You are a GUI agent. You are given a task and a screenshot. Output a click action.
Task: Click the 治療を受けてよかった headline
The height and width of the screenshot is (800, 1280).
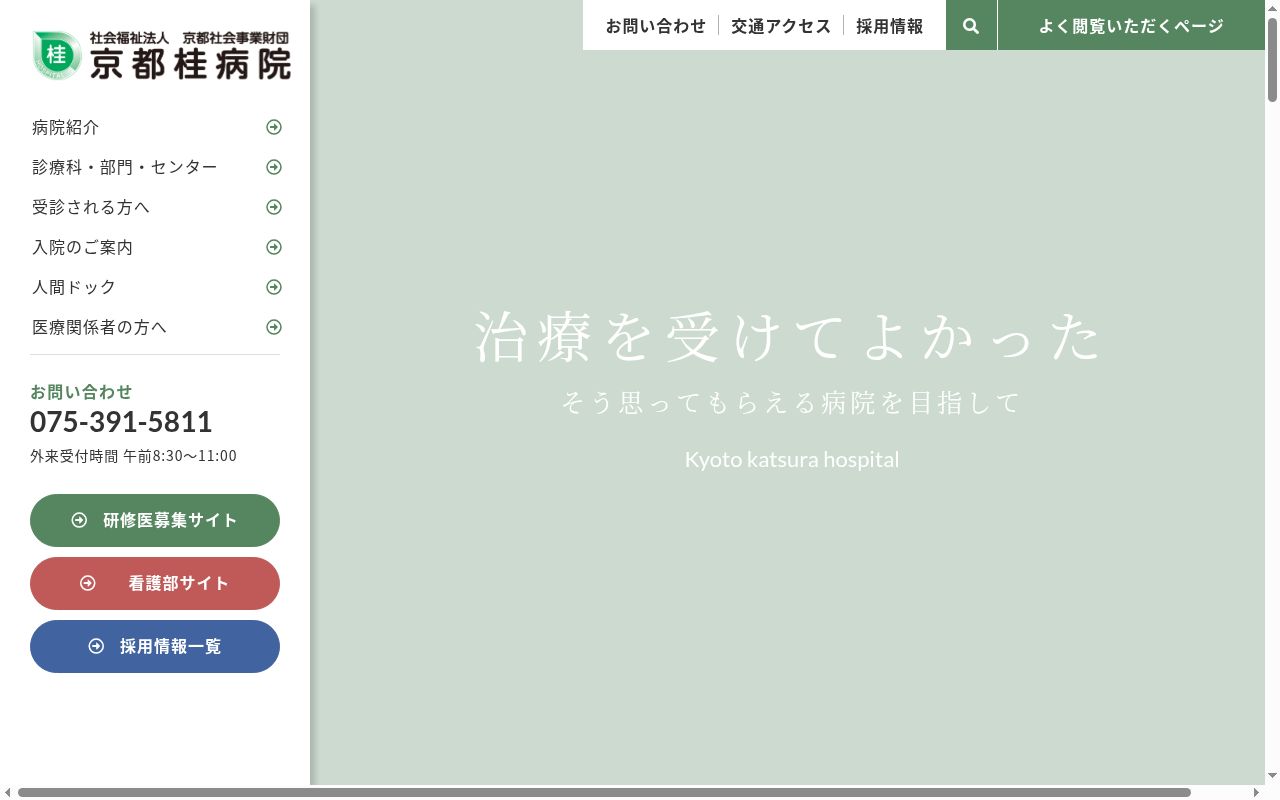click(789, 336)
